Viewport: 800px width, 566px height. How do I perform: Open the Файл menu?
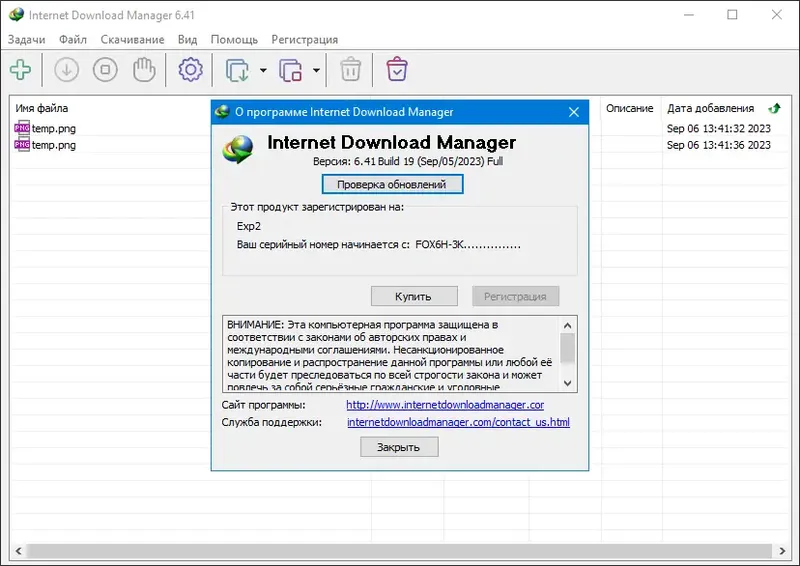pyautogui.click(x=72, y=40)
